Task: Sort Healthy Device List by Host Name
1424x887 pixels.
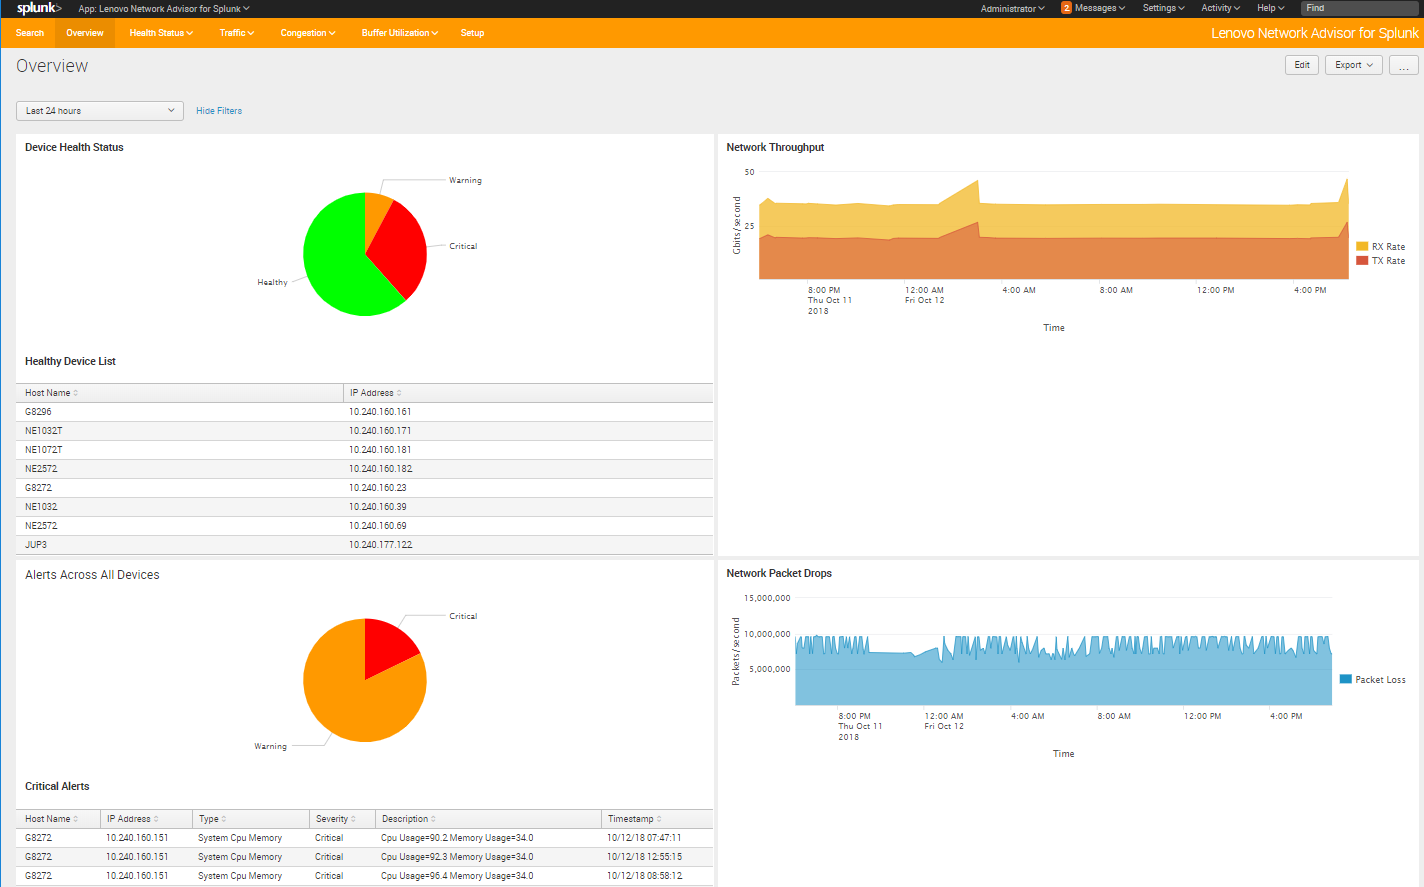Action: tap(51, 393)
